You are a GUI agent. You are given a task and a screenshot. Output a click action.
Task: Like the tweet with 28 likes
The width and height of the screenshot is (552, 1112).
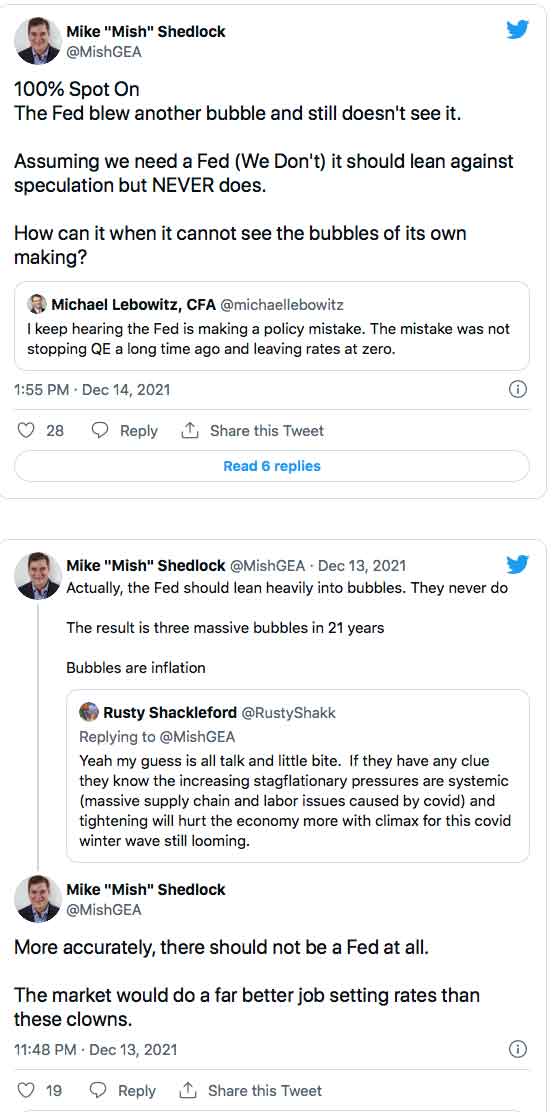(26, 430)
